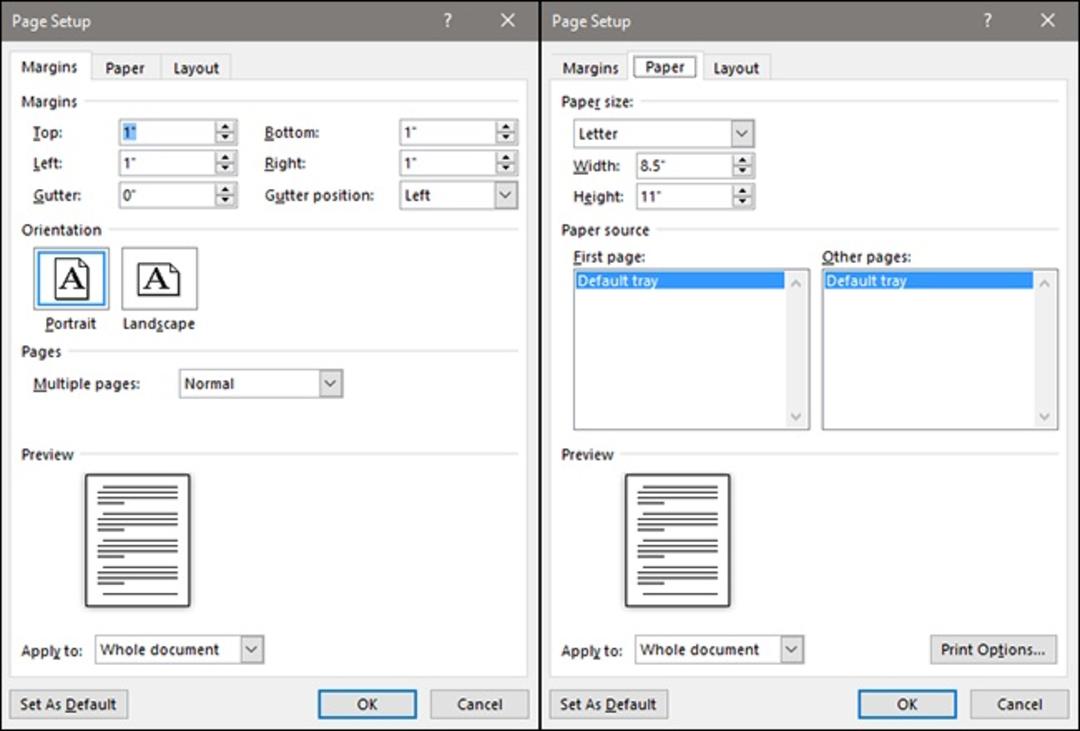The image size is (1080, 731).
Task: Click the Print Options button
Action: [993, 650]
